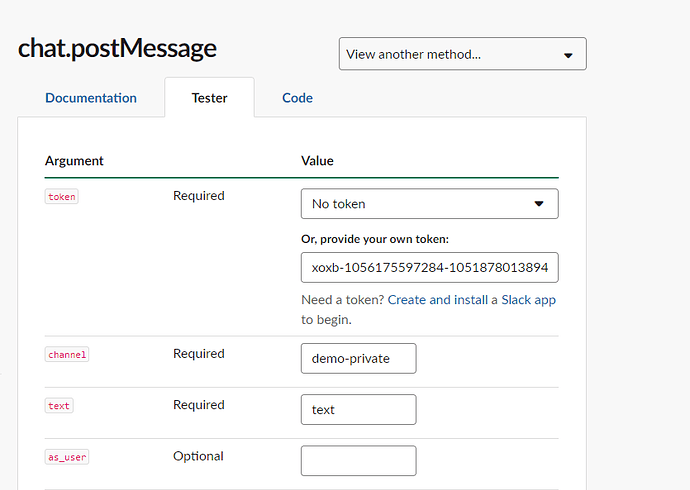Follow the "Create and install a Slack app" link
The height and width of the screenshot is (490, 690).
pos(471,300)
